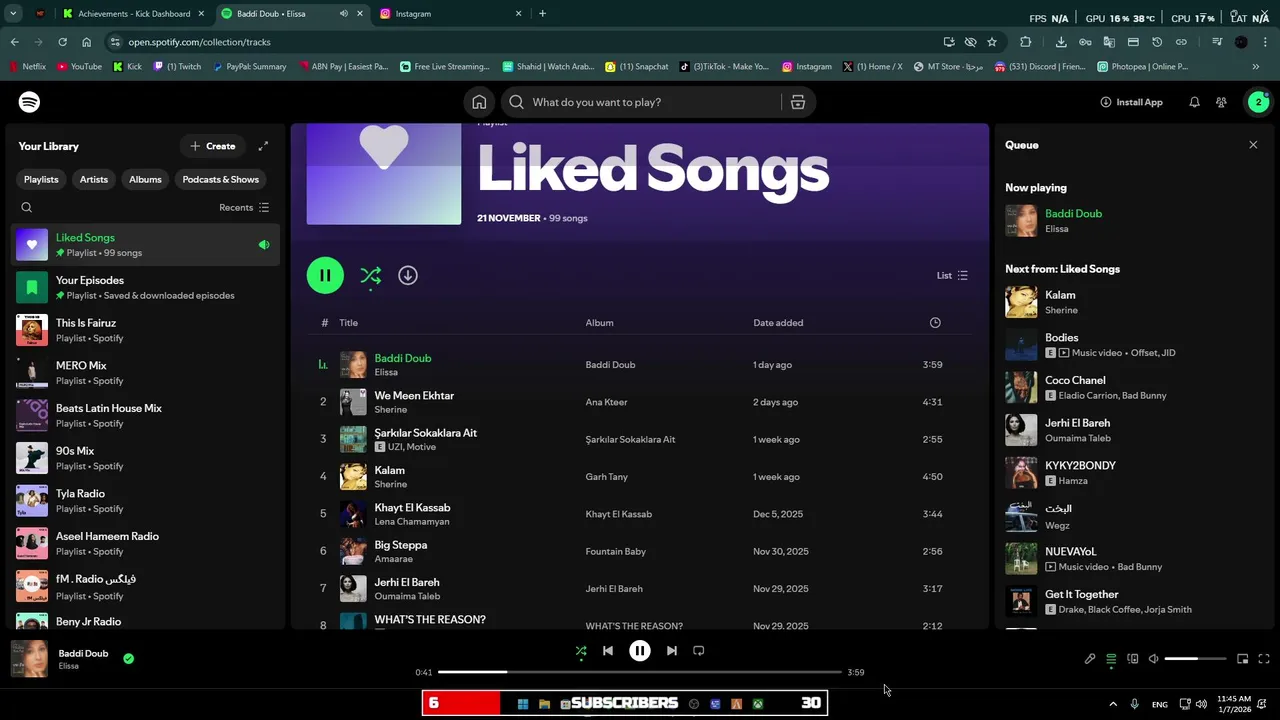Viewport: 1280px width, 720px height.
Task: Sort tracks by the Date added column
Action: [778, 323]
